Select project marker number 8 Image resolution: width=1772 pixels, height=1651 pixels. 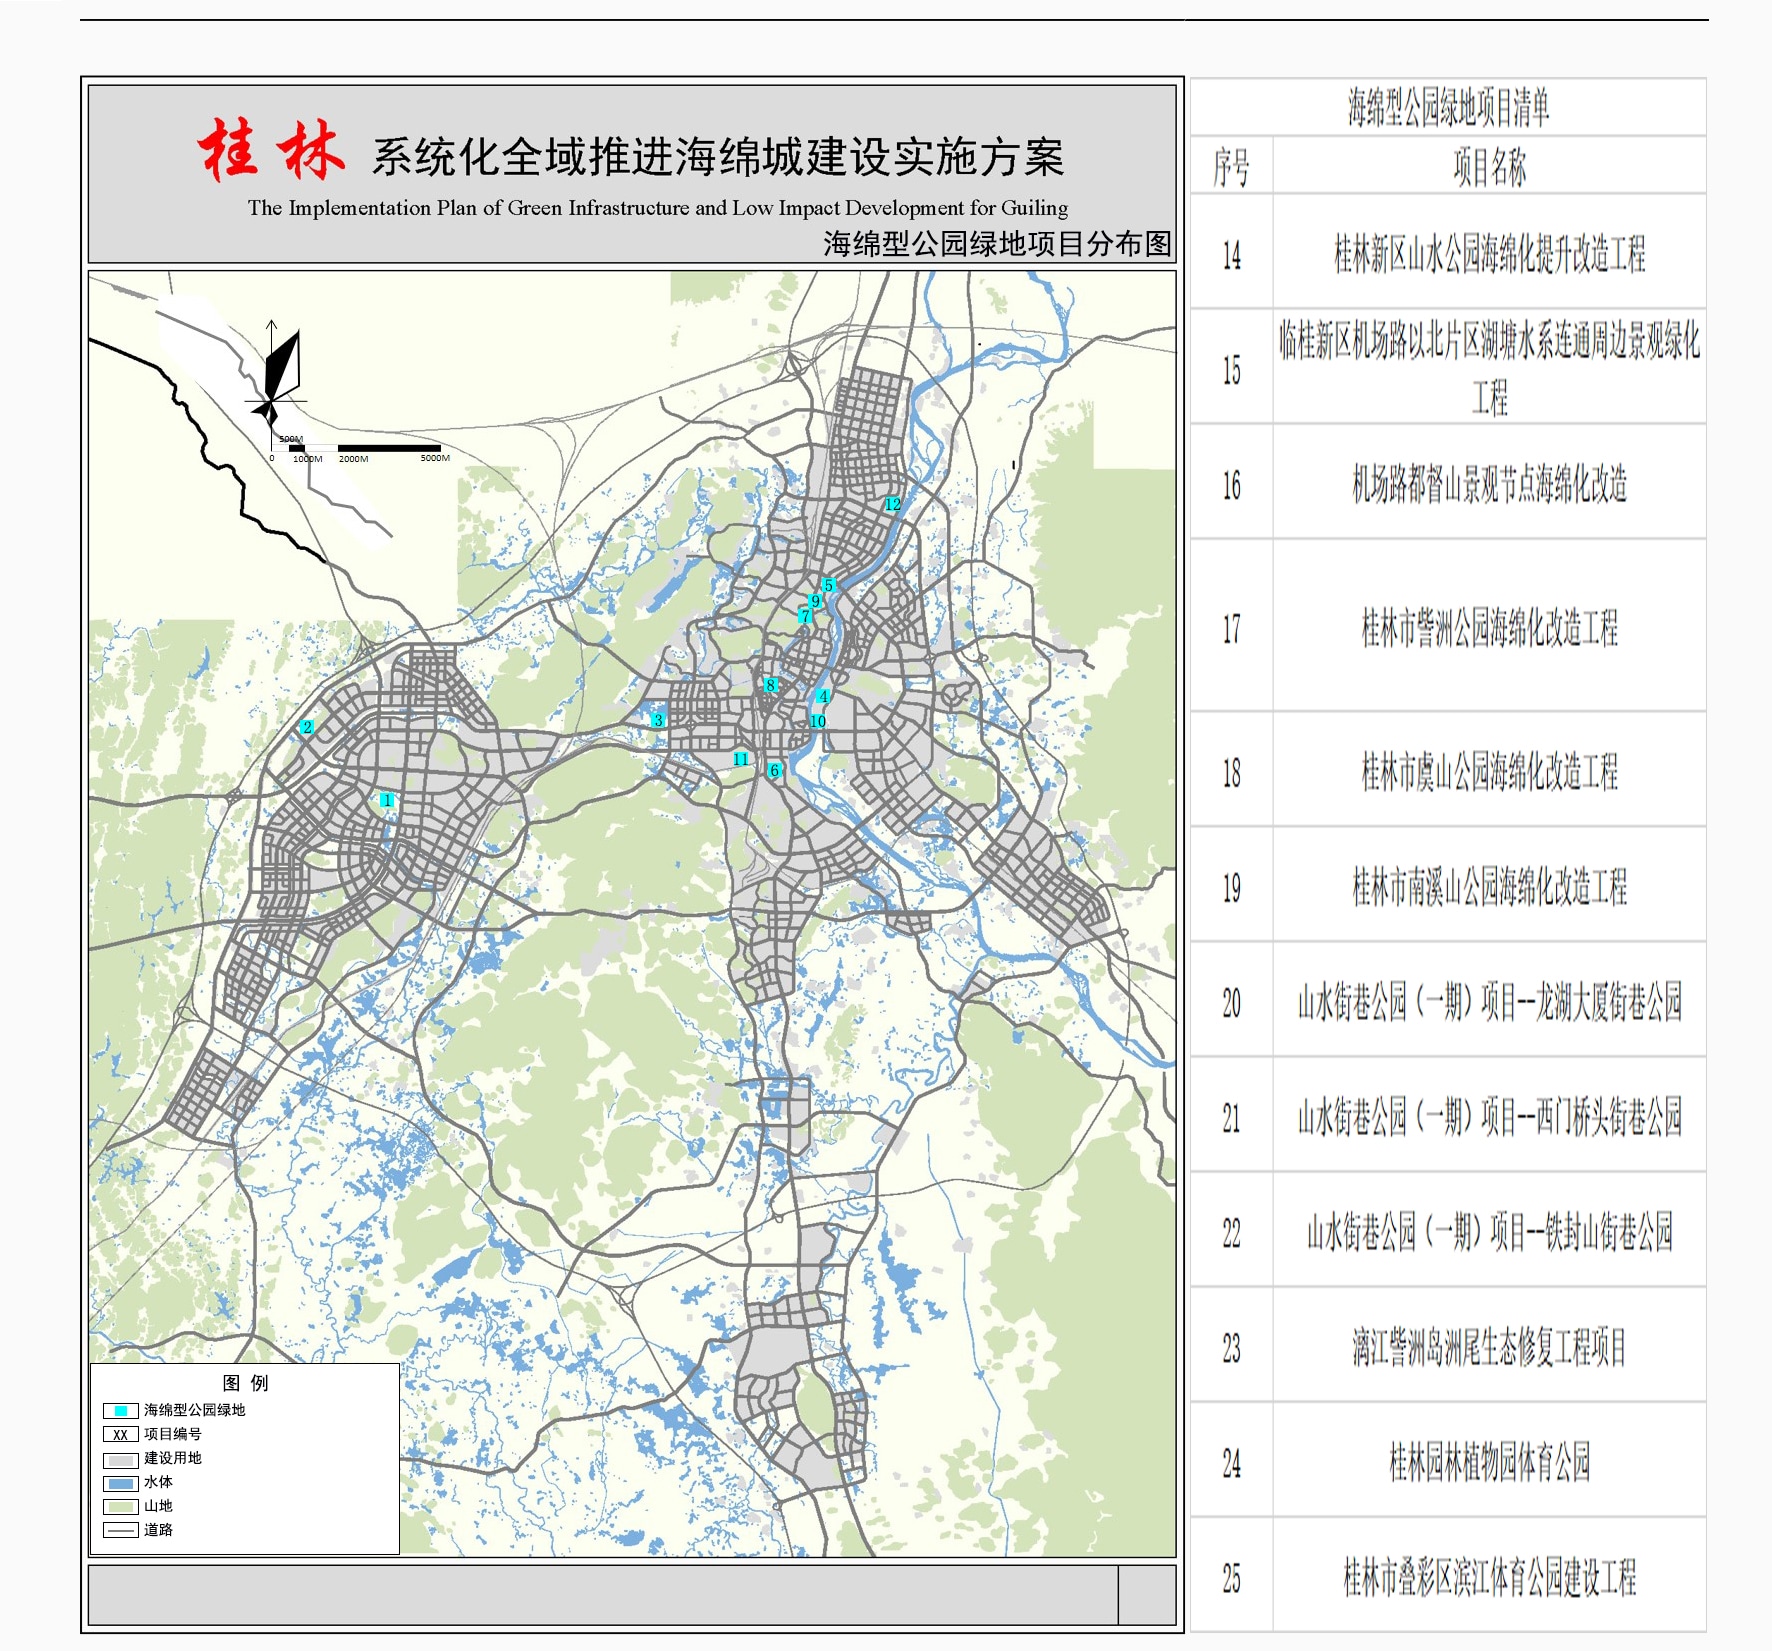770,685
